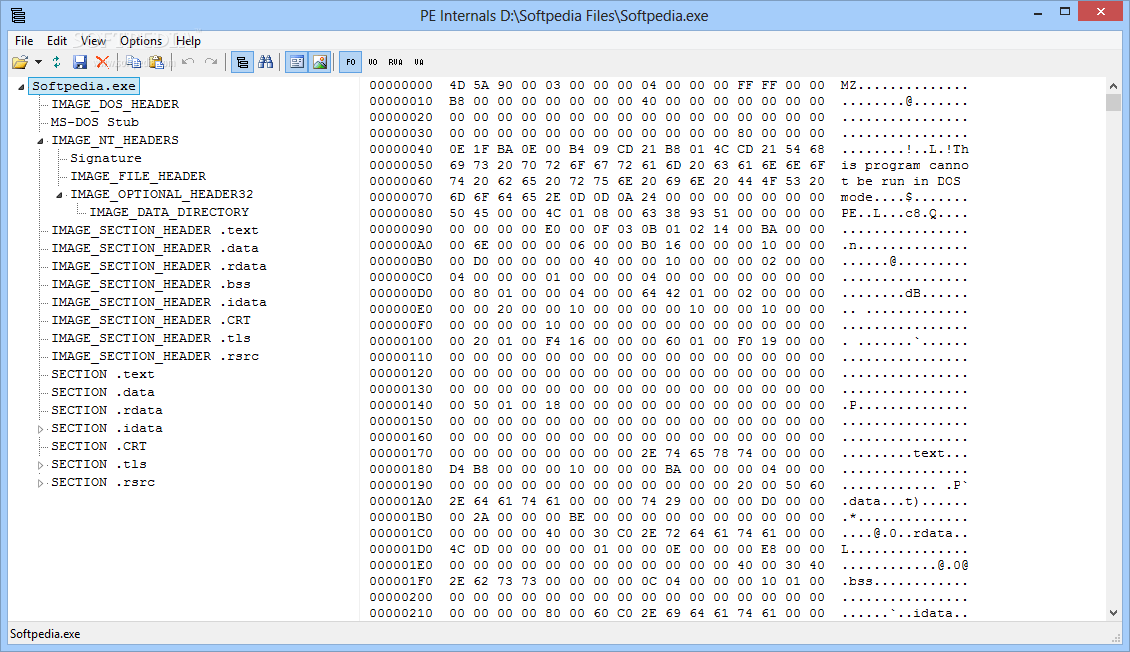Screen dimensions: 1130x652
Task: Click offset 00000000 in hex view
Action: tap(401, 86)
